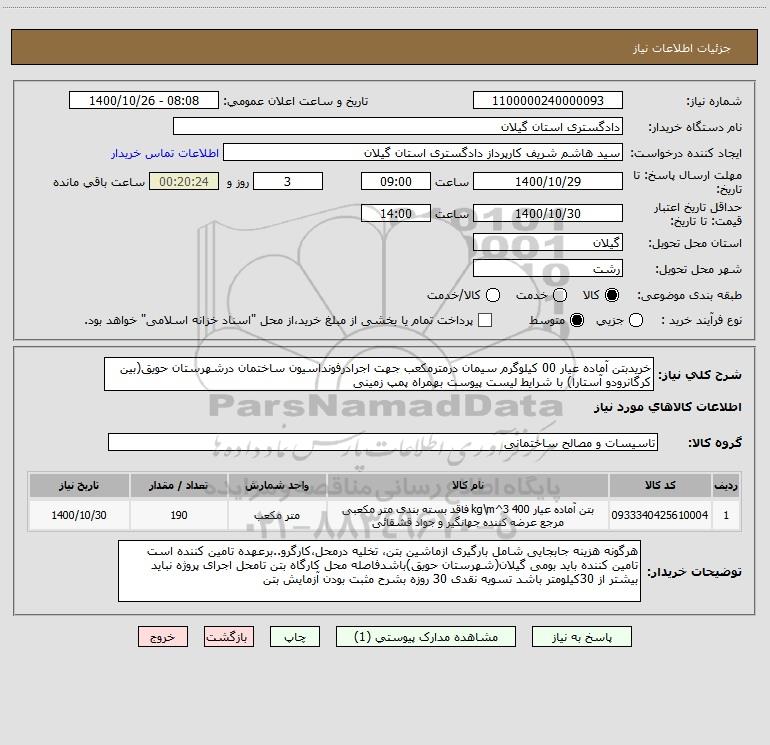Click the quantity cell 190
Image resolution: width=770 pixels, height=745 pixels.
179,515
